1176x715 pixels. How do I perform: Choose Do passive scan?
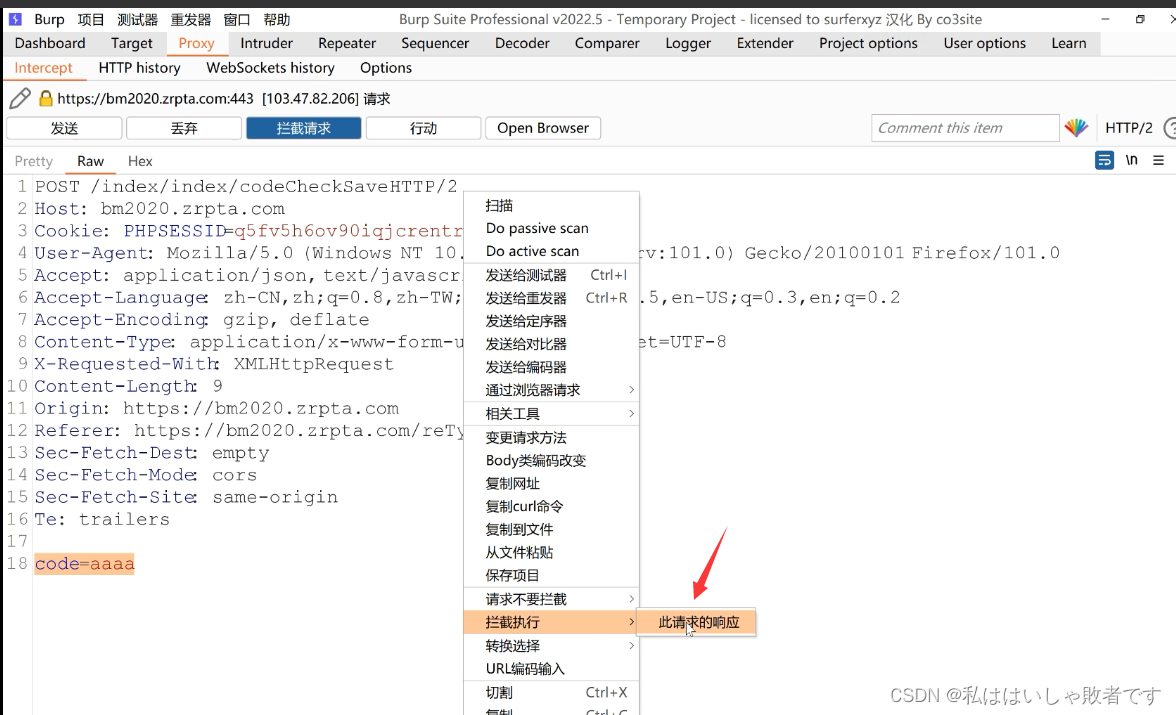[552, 228]
